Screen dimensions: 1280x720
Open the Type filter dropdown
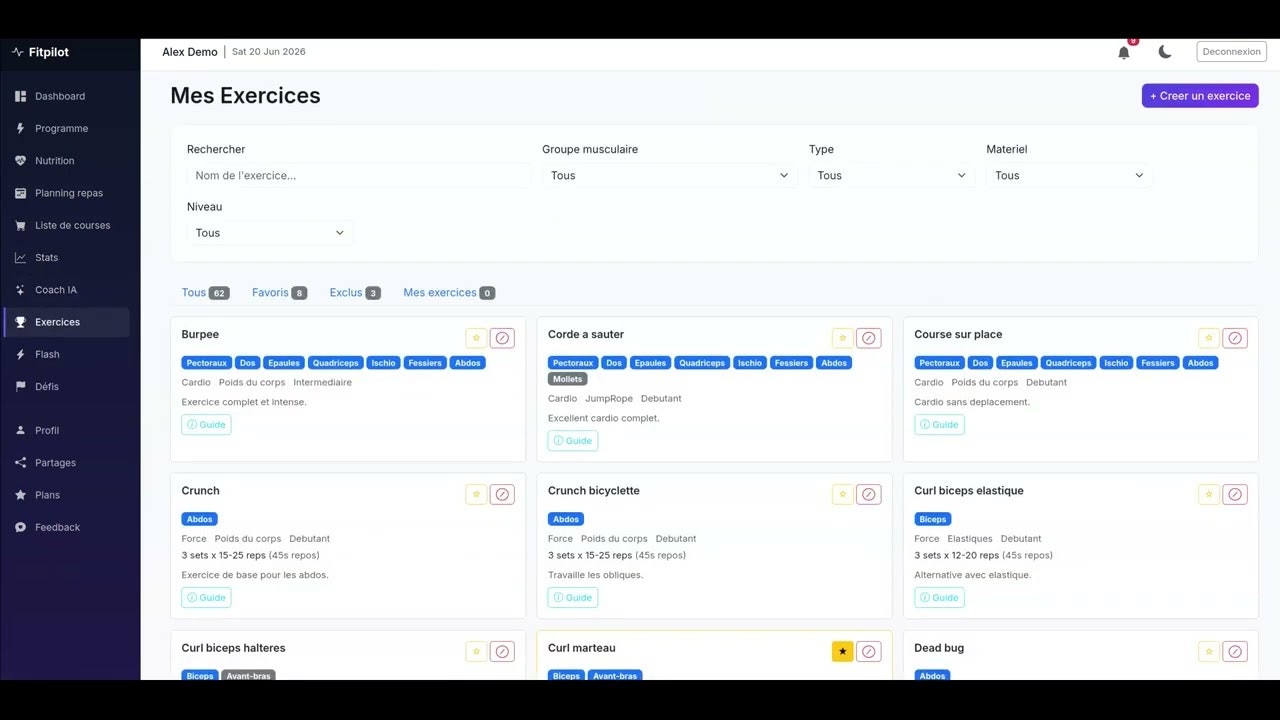point(891,175)
